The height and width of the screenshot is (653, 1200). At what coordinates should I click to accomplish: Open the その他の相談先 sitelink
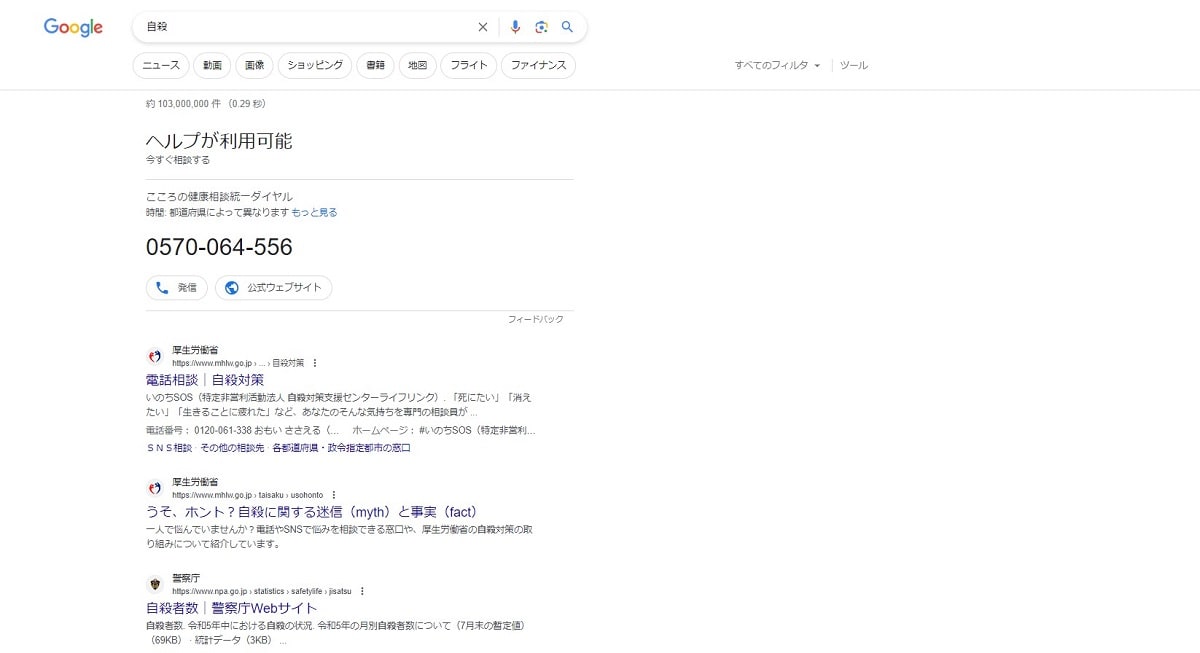point(232,448)
